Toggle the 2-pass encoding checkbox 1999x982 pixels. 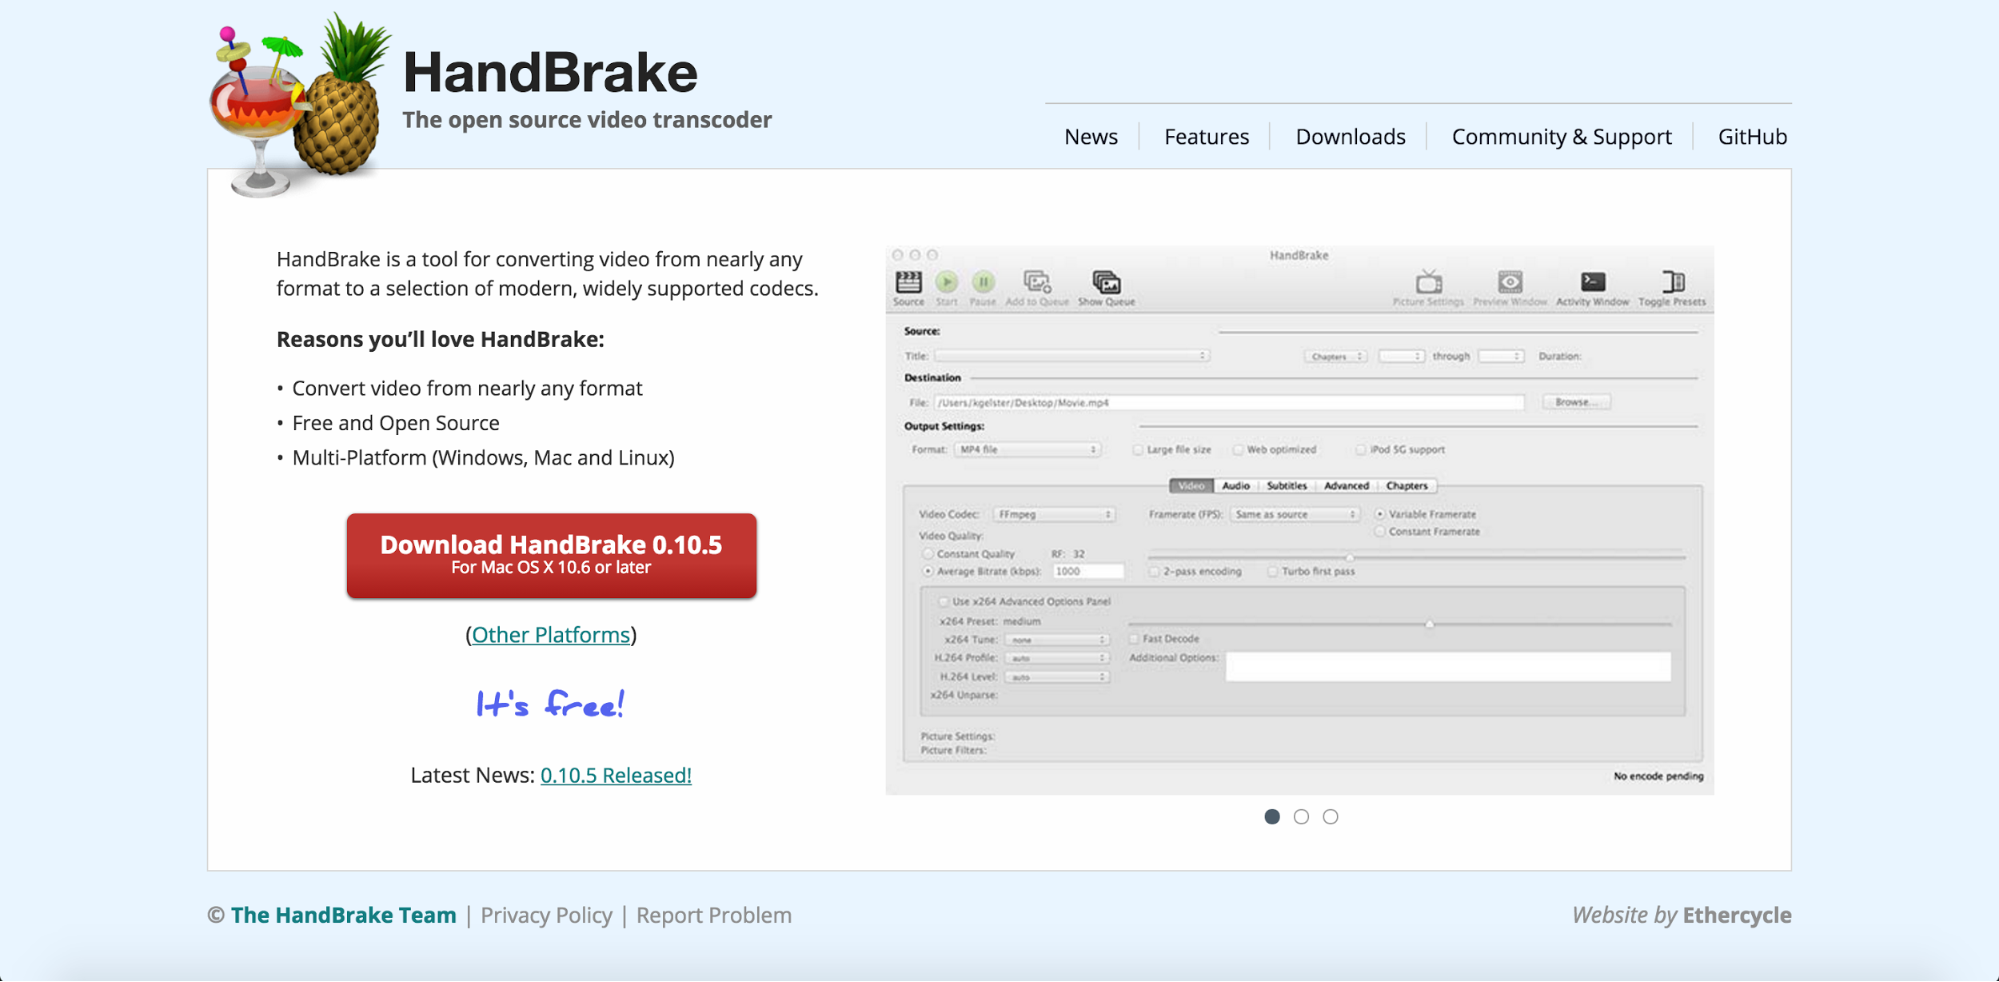click(x=1154, y=572)
